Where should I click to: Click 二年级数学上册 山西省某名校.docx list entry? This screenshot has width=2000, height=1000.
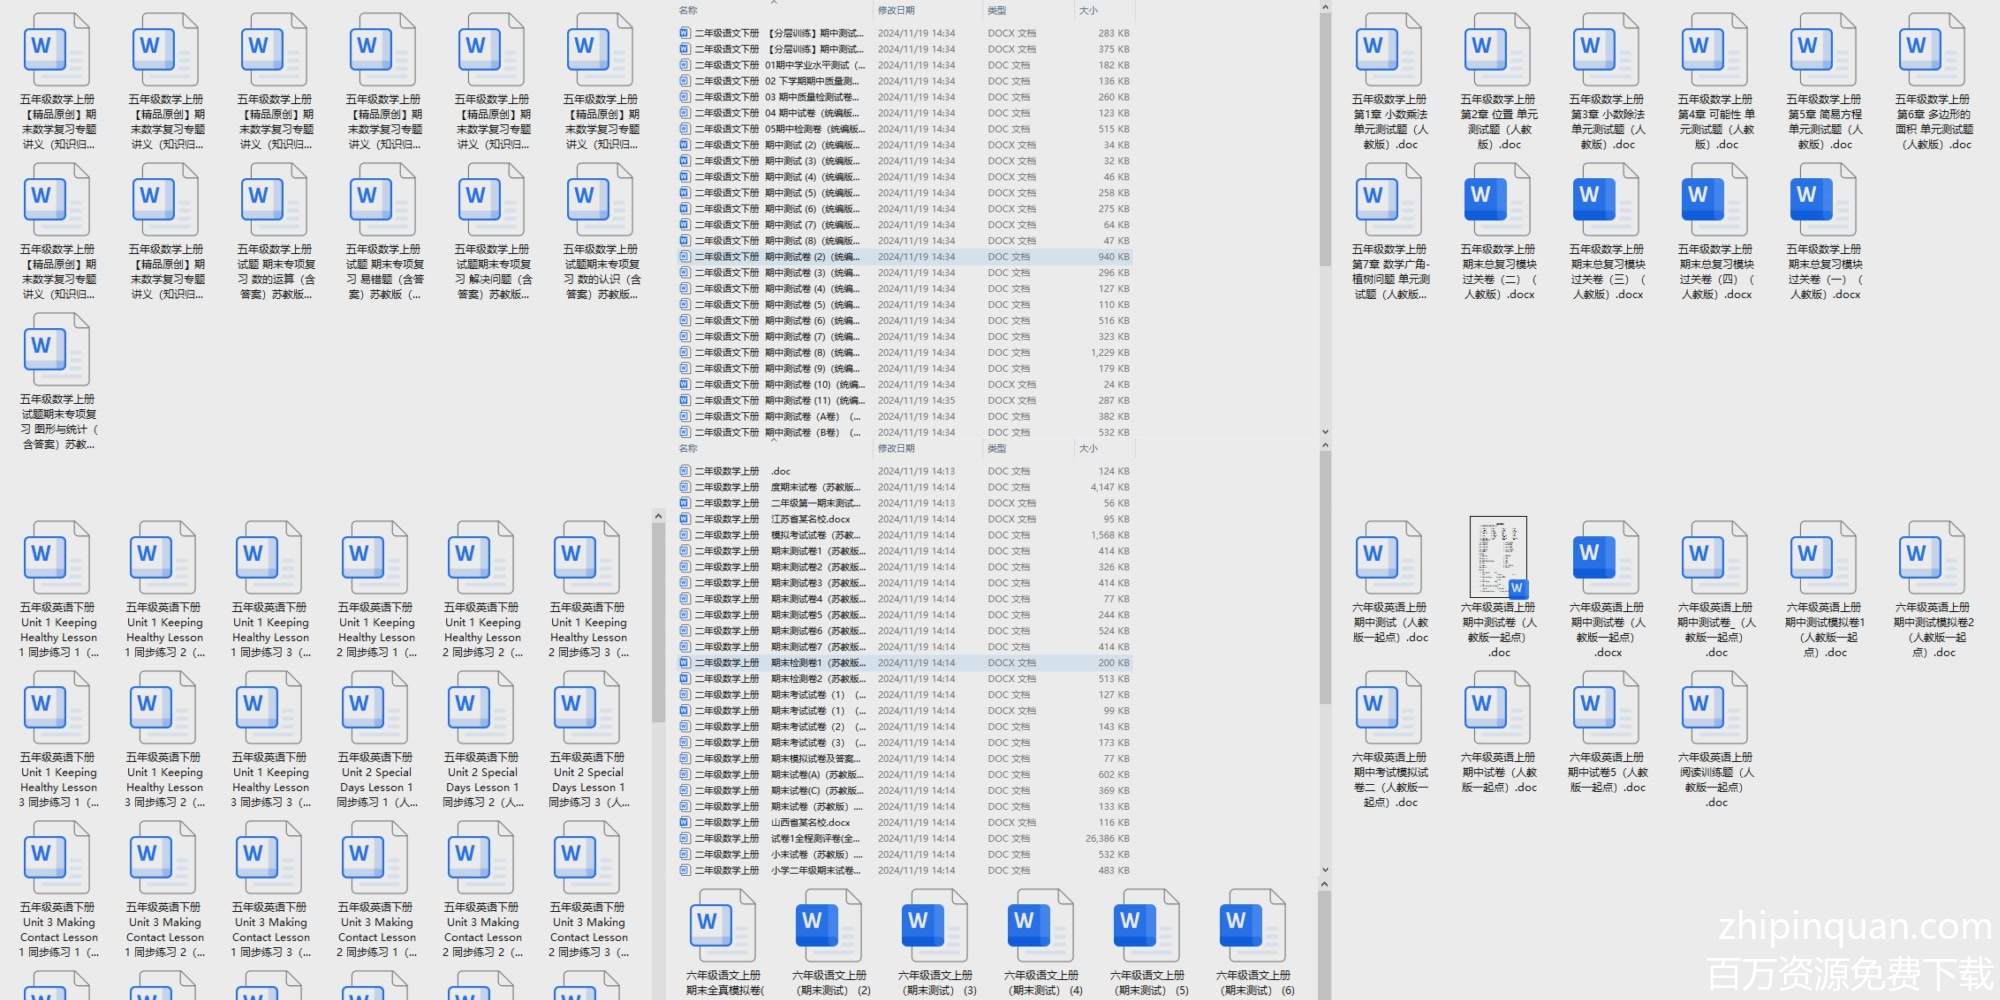coord(780,822)
